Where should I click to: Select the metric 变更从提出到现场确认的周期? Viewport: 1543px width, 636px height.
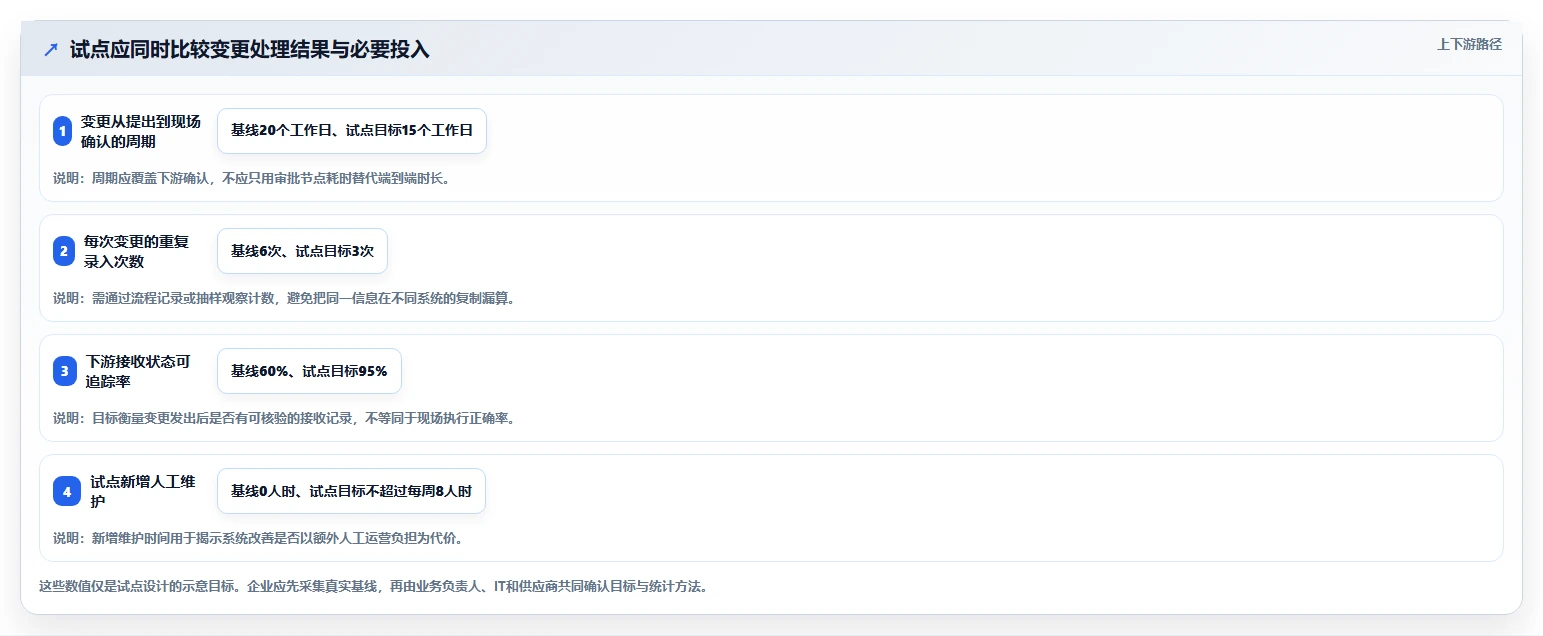click(141, 131)
